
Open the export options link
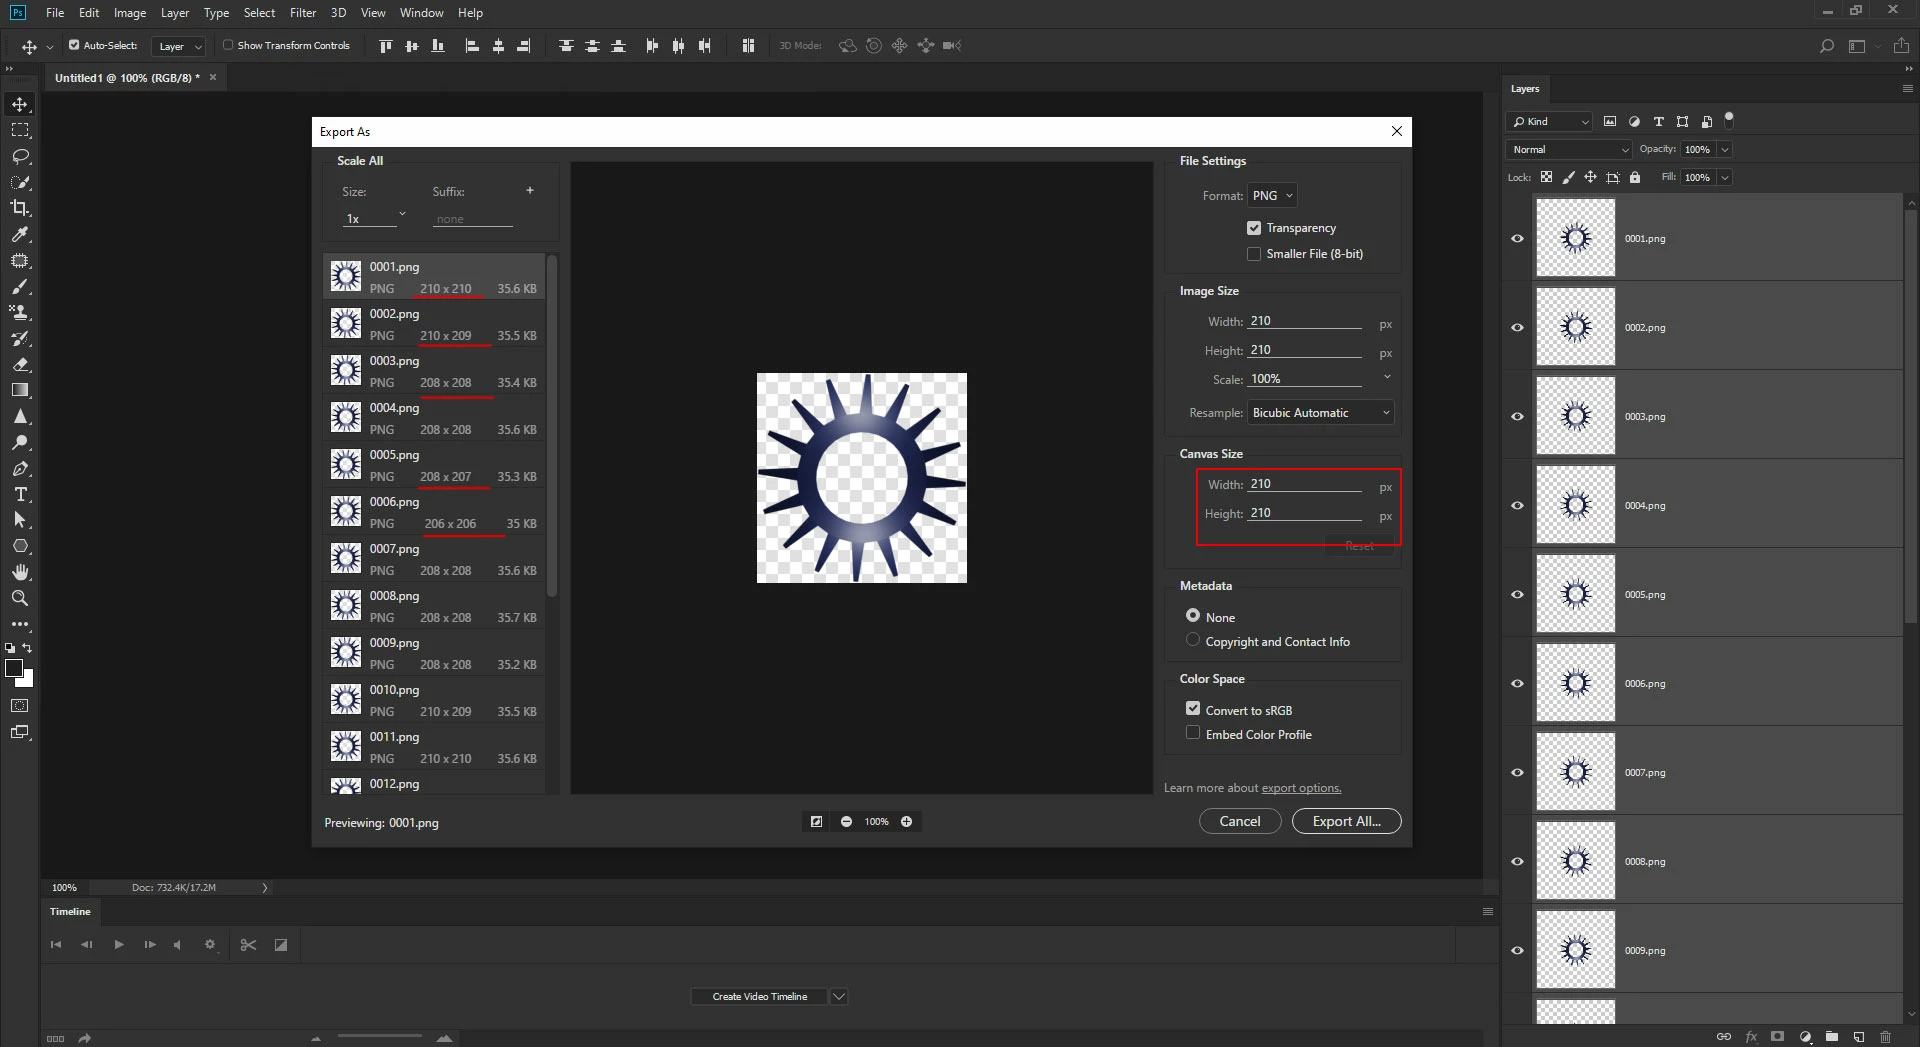[x=1301, y=788]
